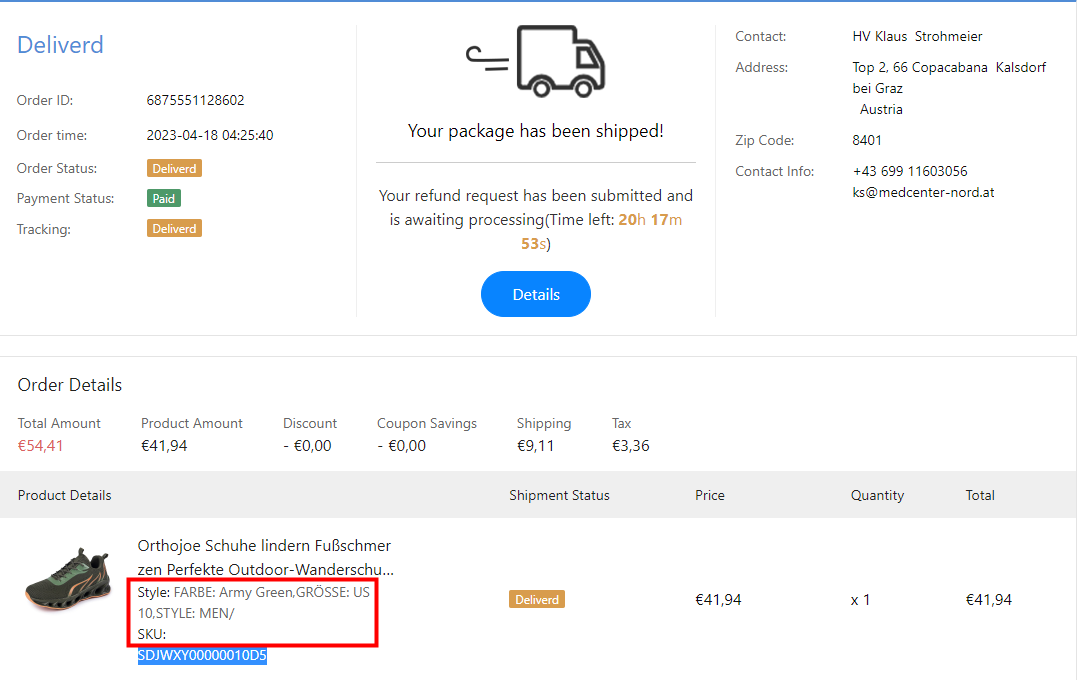Click the Orthojoe Schuhe product title
The height and width of the screenshot is (680, 1077).
tap(264, 557)
